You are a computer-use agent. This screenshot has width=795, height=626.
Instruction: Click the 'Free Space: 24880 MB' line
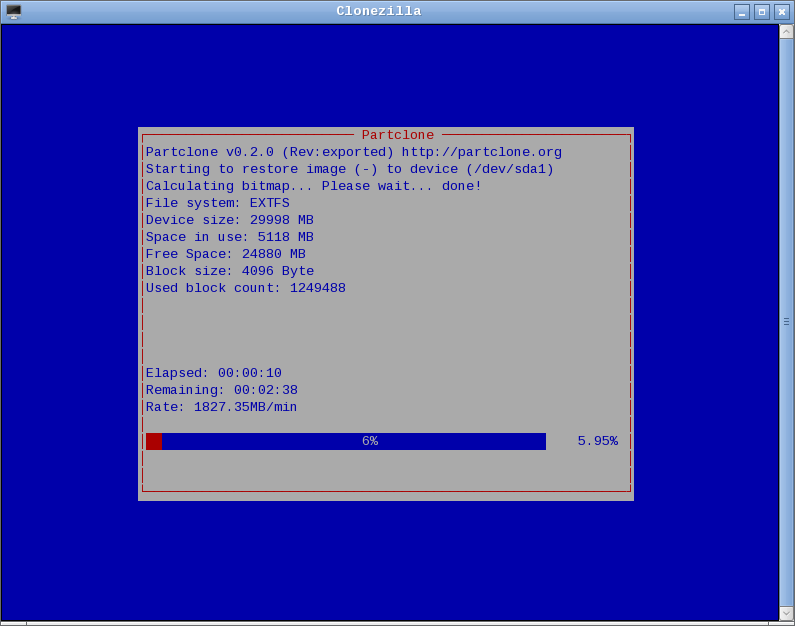[226, 254]
